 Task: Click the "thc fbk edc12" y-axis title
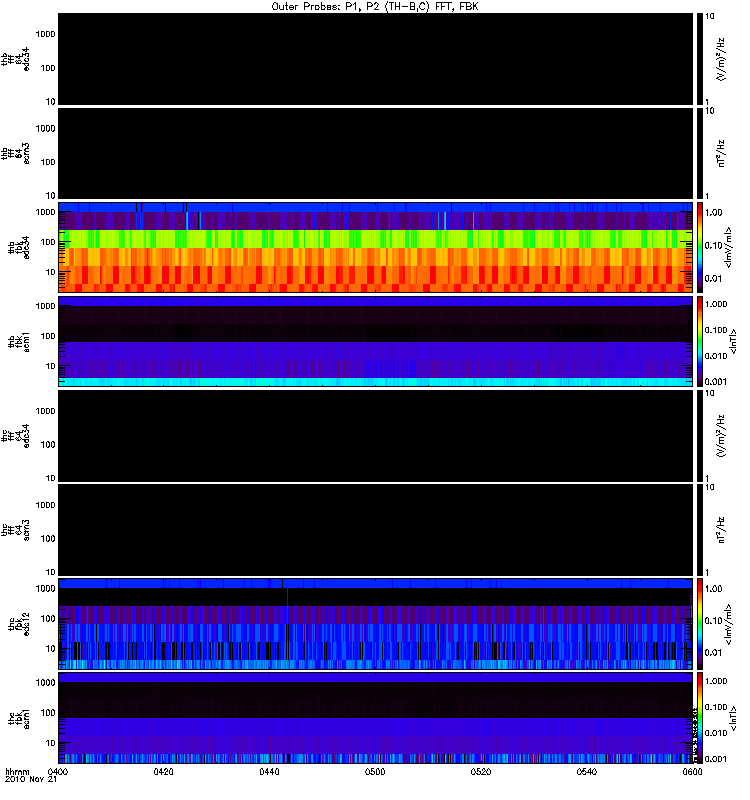tap(19, 622)
